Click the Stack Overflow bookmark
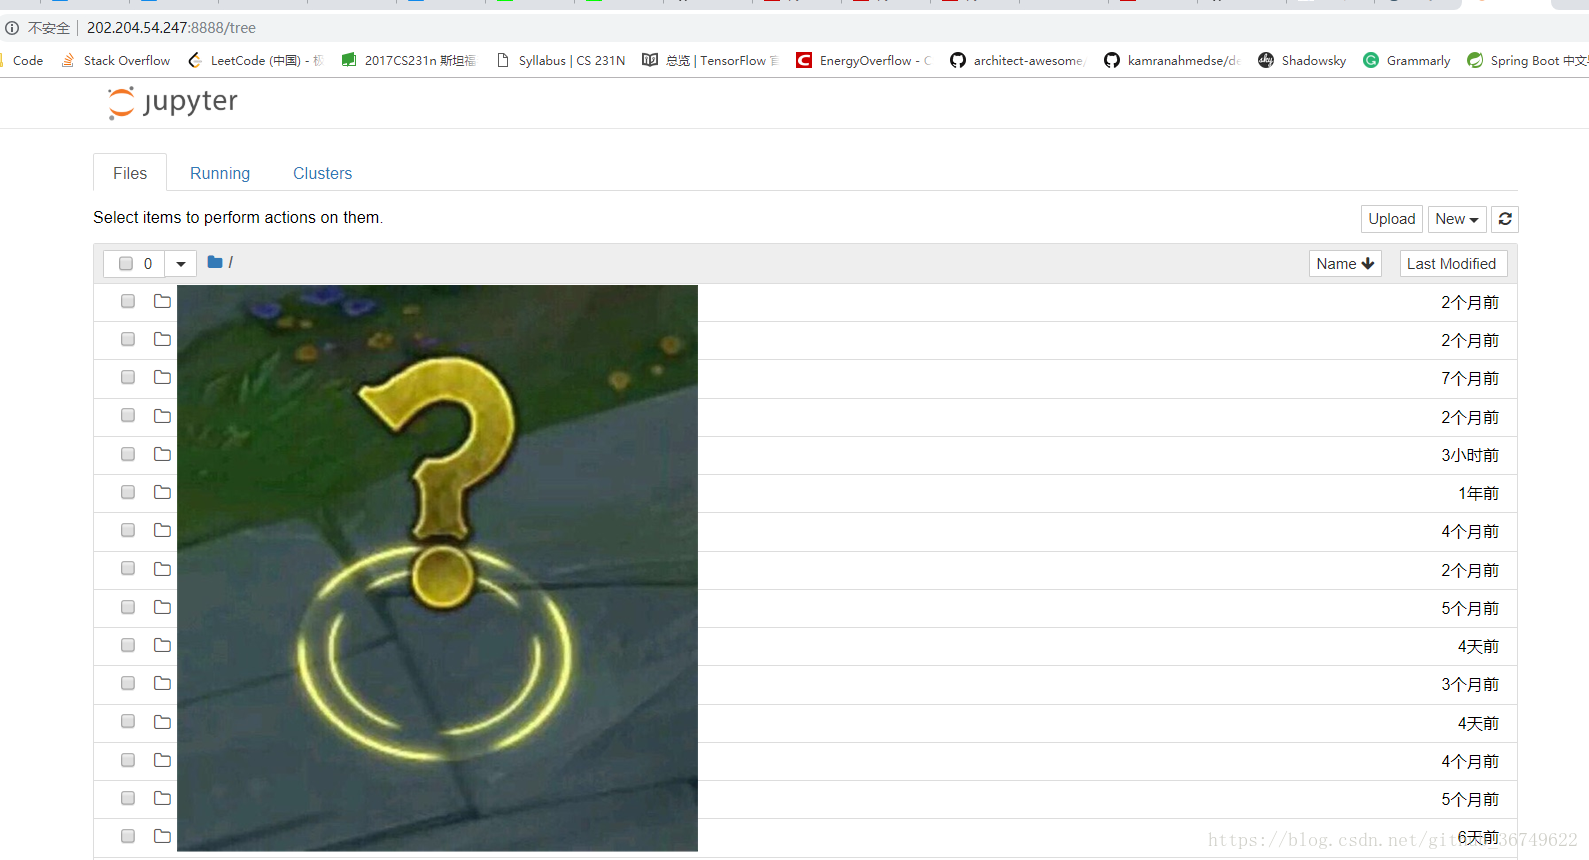The height and width of the screenshot is (860, 1589). (116, 60)
